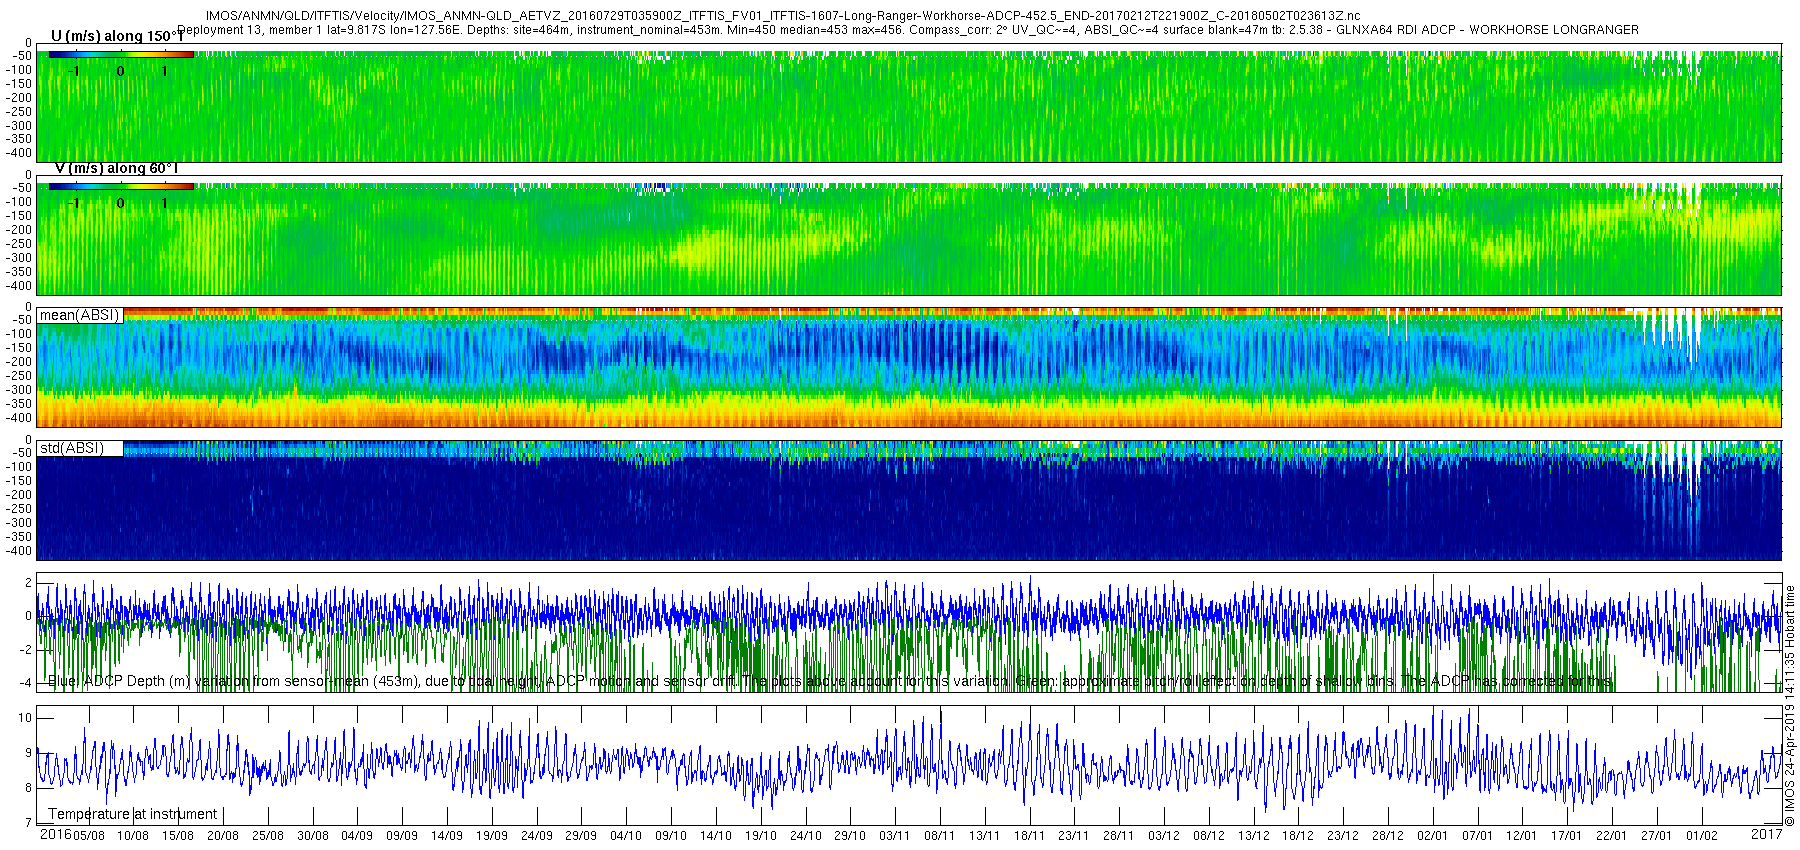The height and width of the screenshot is (850, 1800).
Task: Click the '-200' depth tick in mean(ABSI) panel
Action: click(20, 362)
